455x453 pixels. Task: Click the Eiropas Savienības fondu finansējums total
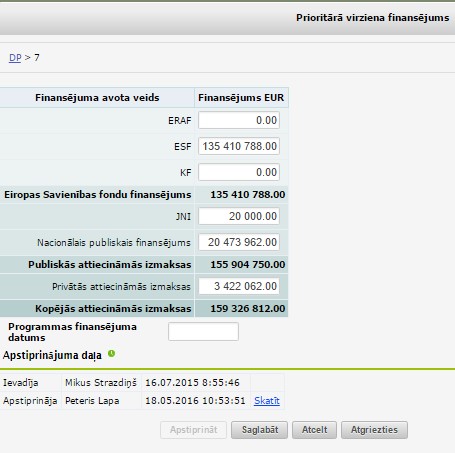pos(248,195)
